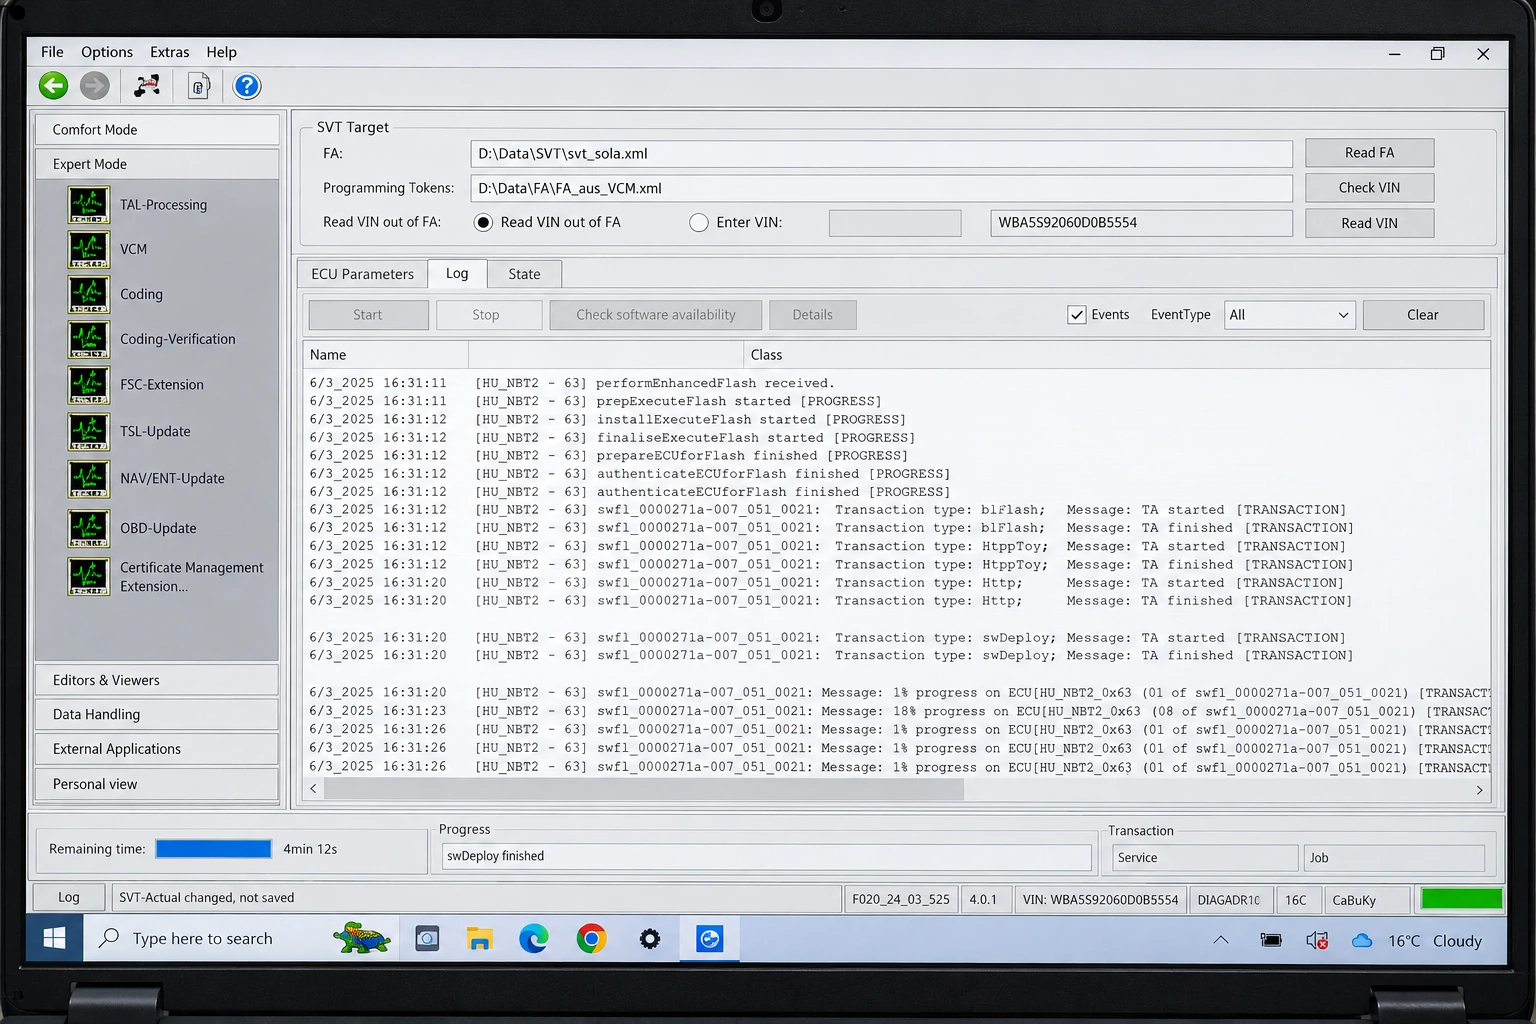Switch to the ECU Parameters tab
The image size is (1536, 1024).
click(362, 274)
